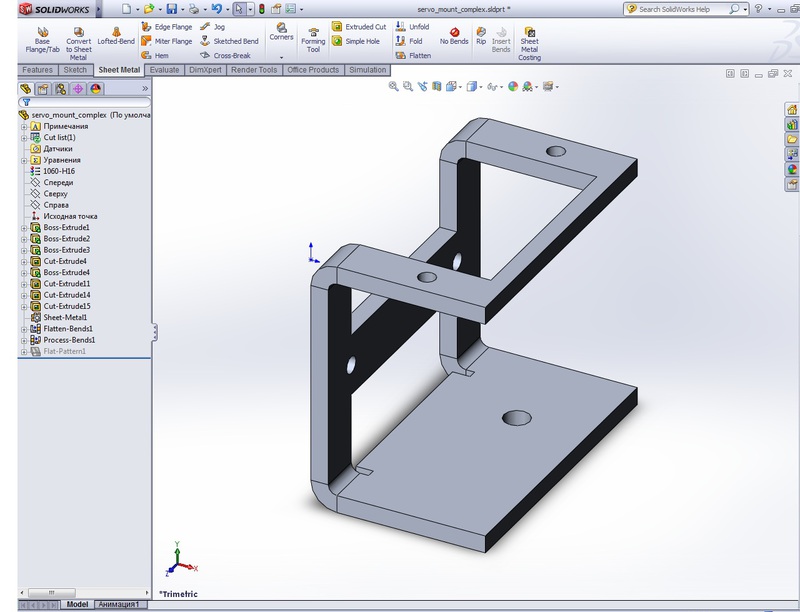
Task: Open the Forming Tool command
Action: click(x=313, y=40)
